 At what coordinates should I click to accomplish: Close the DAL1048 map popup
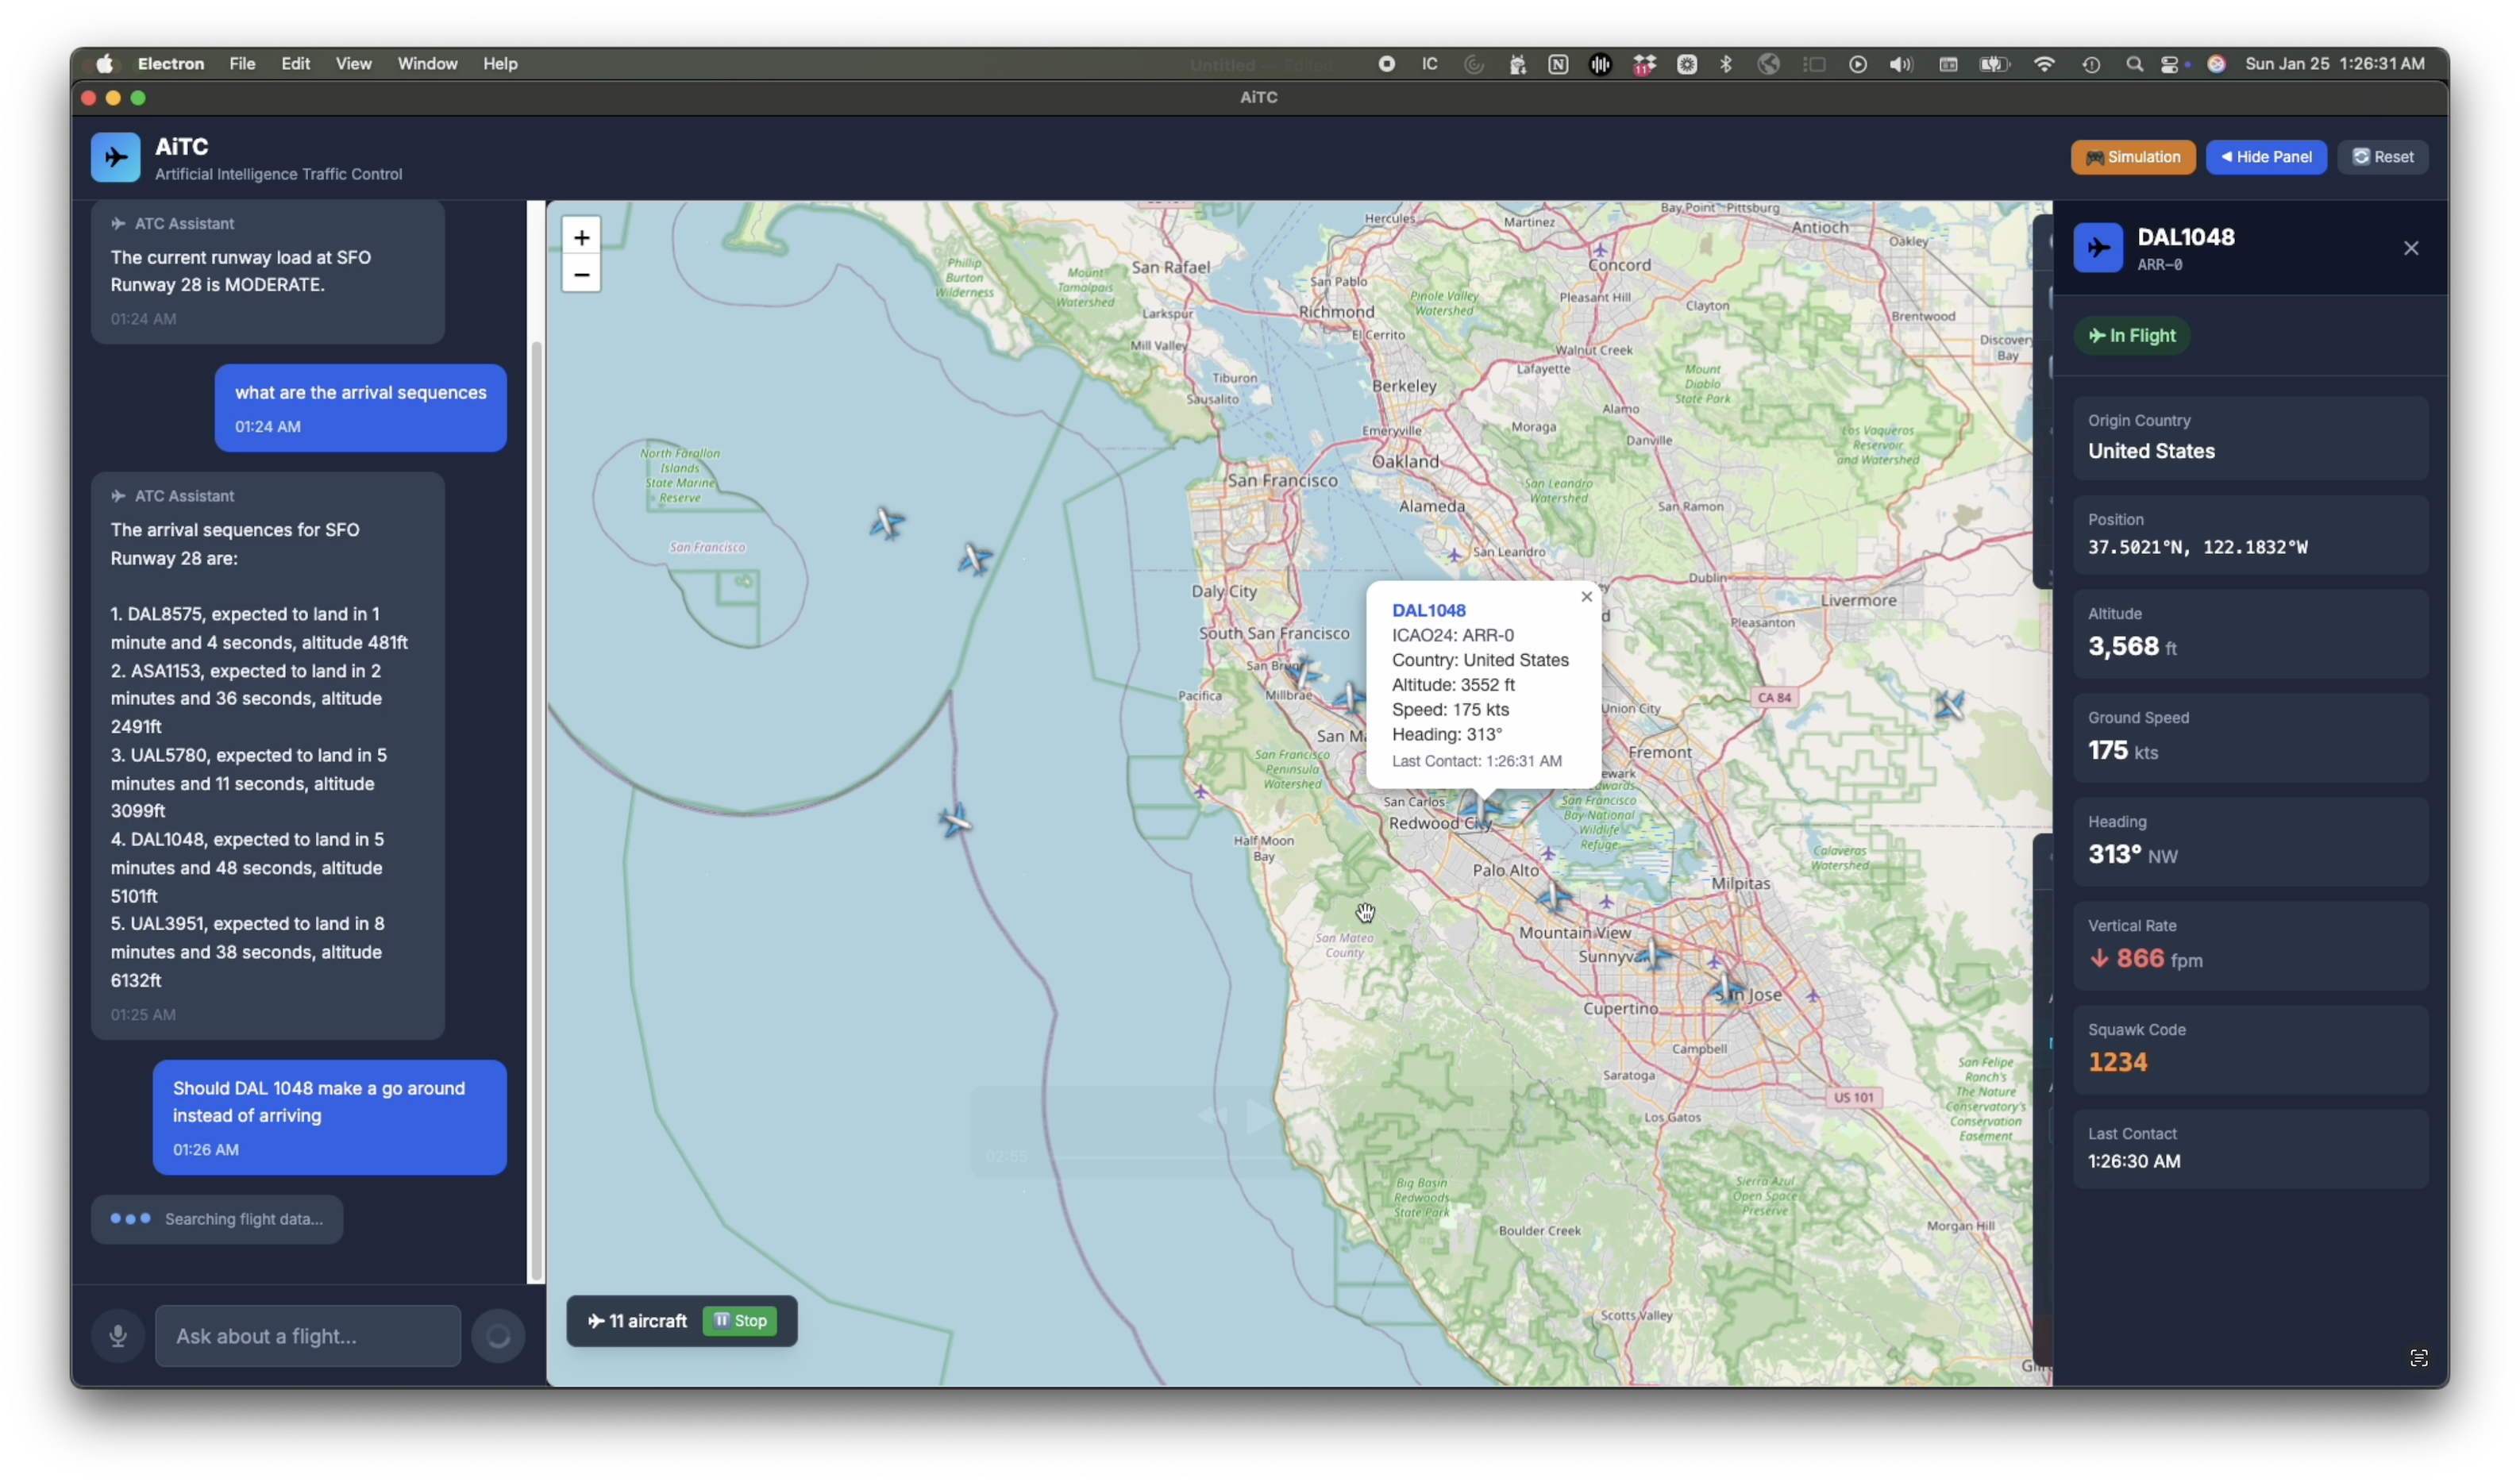[x=1586, y=597]
